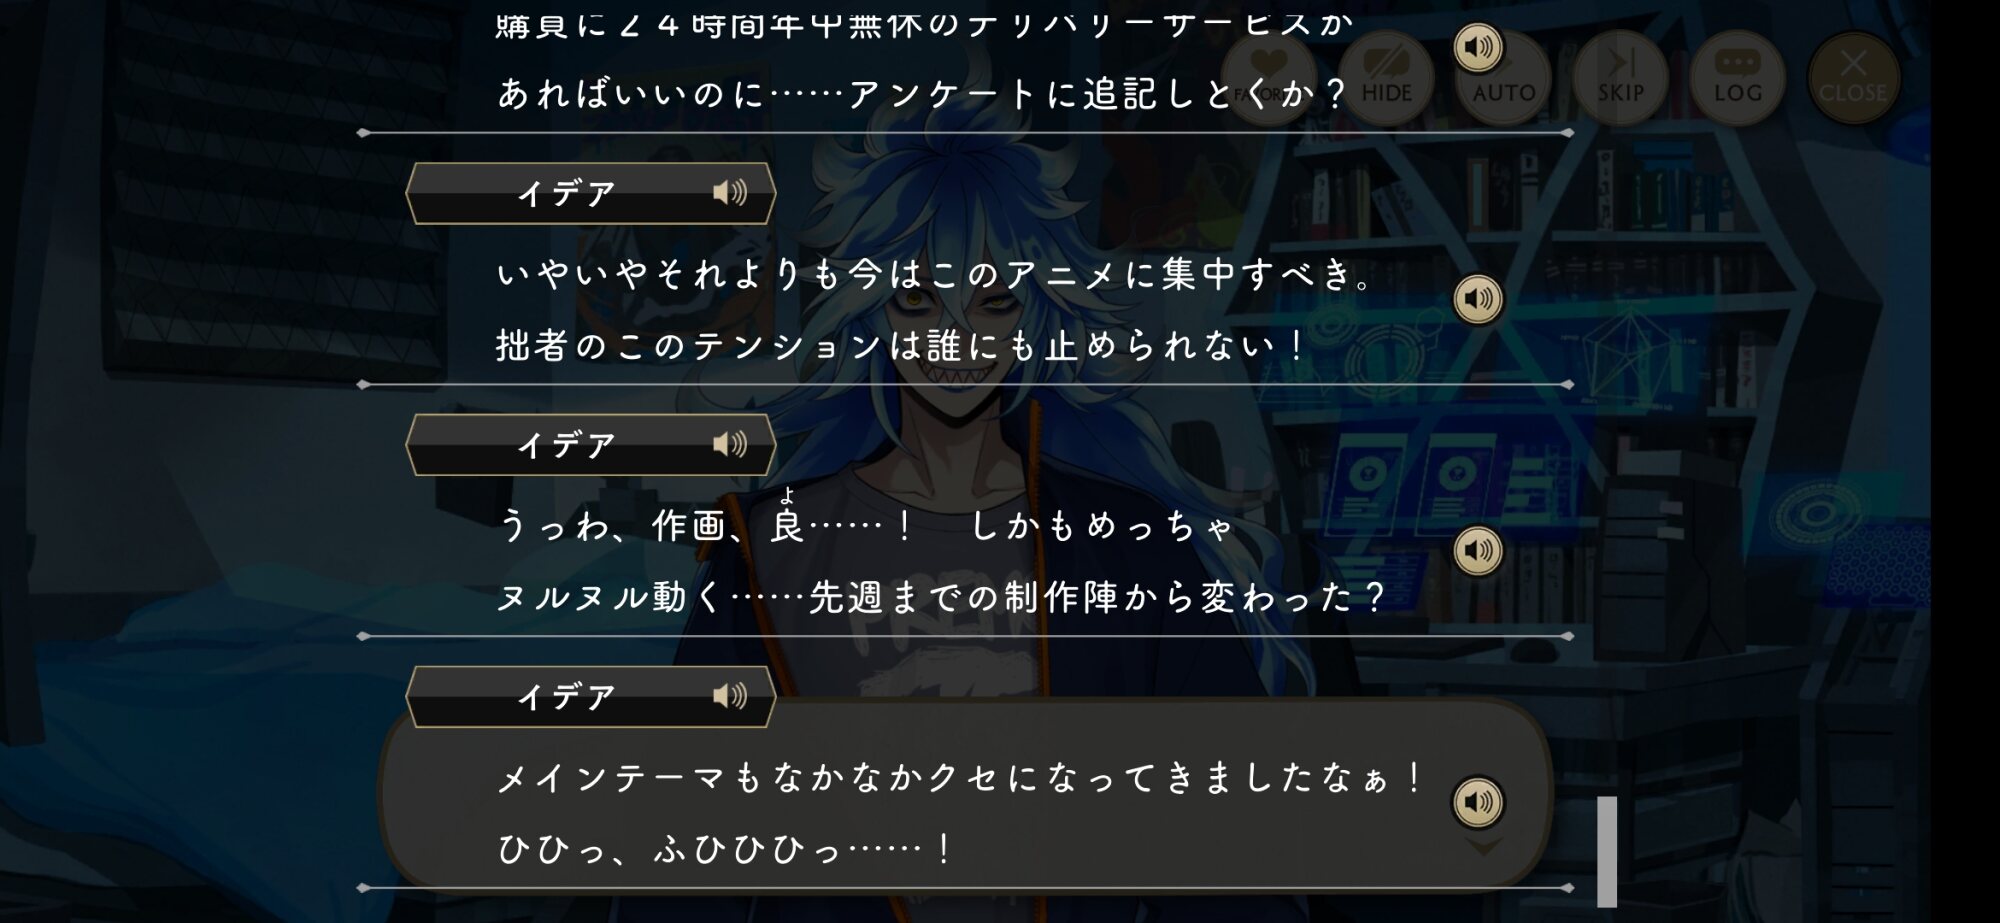
Task: Click the log scrollbar thumb
Action: (1607, 851)
